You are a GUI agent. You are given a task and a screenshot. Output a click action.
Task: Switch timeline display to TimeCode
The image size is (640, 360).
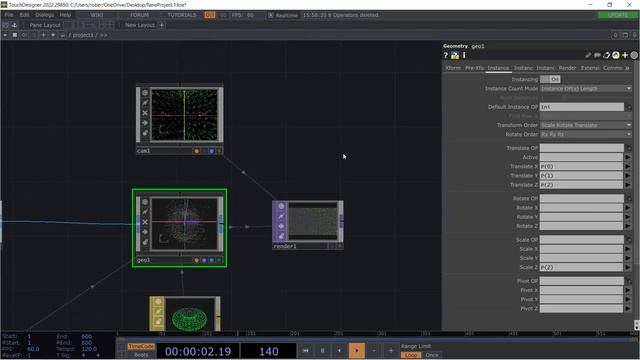pyautogui.click(x=141, y=347)
